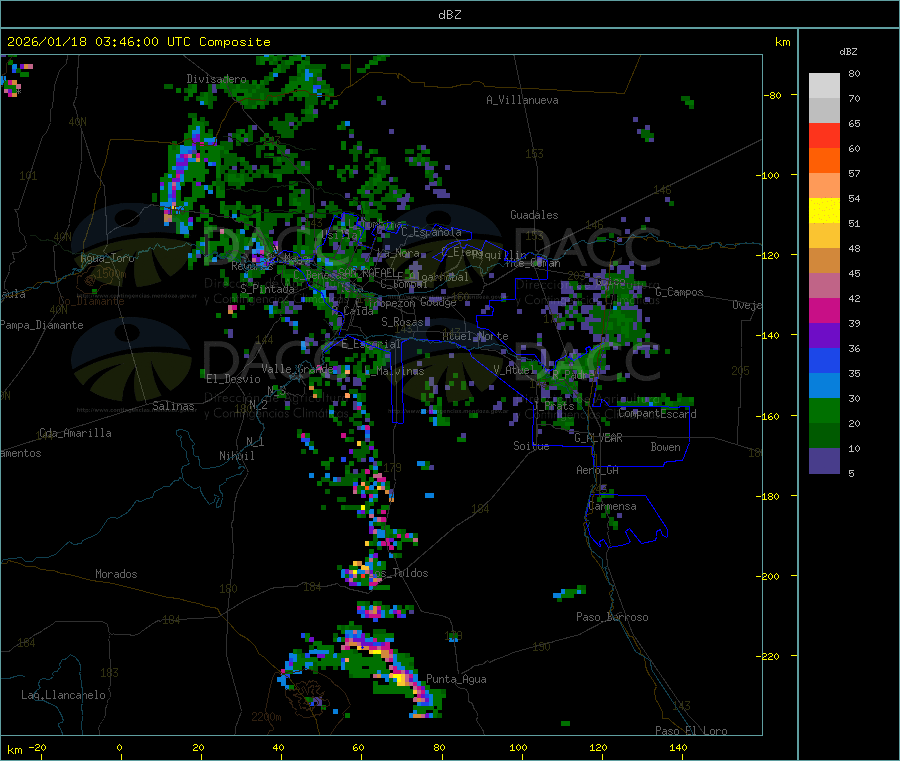This screenshot has width=900, height=761.
Task: Select the red 60-65 dBZ legend swatch
Action: click(x=824, y=135)
